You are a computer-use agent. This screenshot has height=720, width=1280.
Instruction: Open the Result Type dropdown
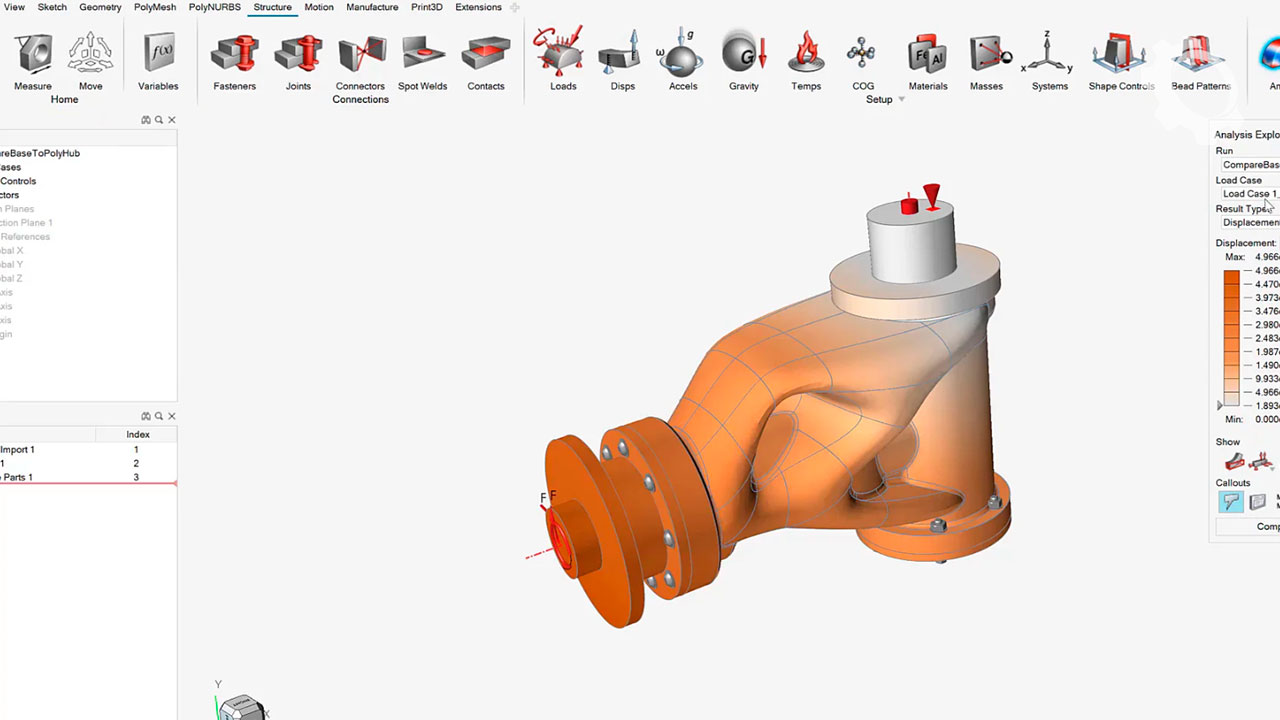tap(1249, 223)
